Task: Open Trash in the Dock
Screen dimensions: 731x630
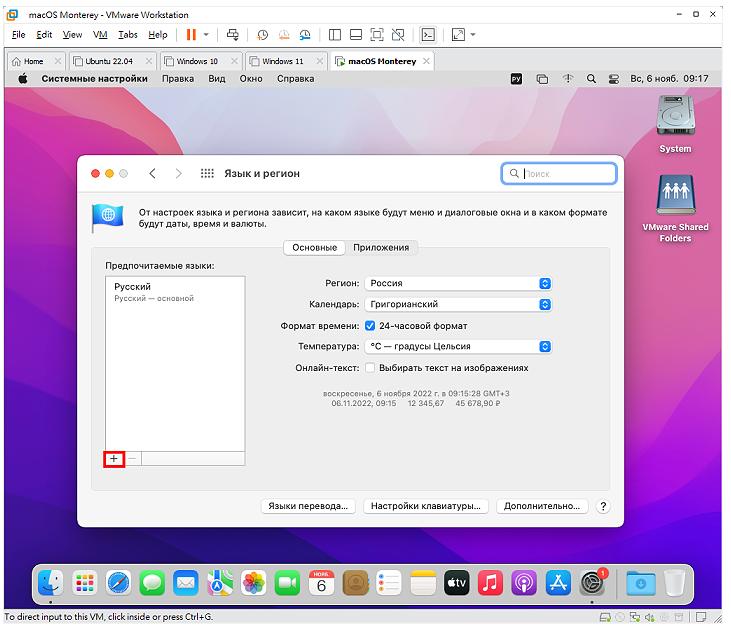Action: click(674, 583)
